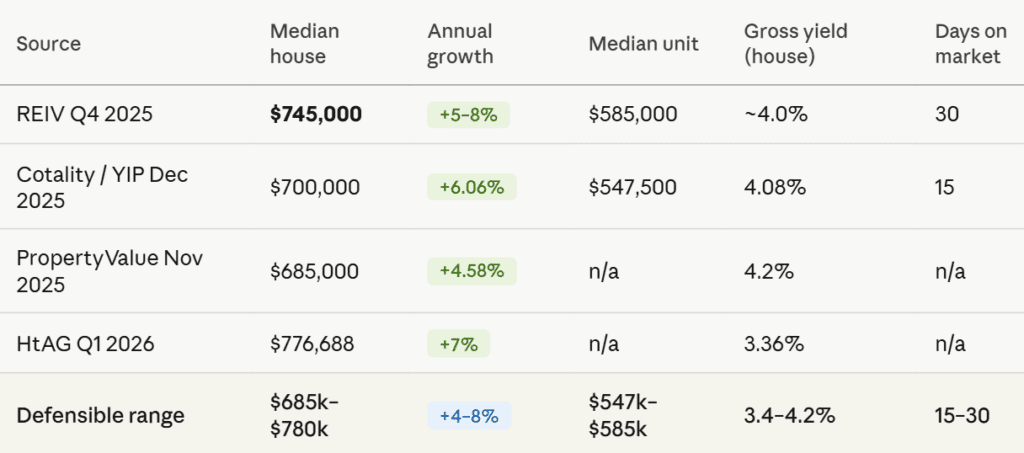Select the $547,500 median unit value
The width and height of the screenshot is (1024, 453).
point(632,187)
